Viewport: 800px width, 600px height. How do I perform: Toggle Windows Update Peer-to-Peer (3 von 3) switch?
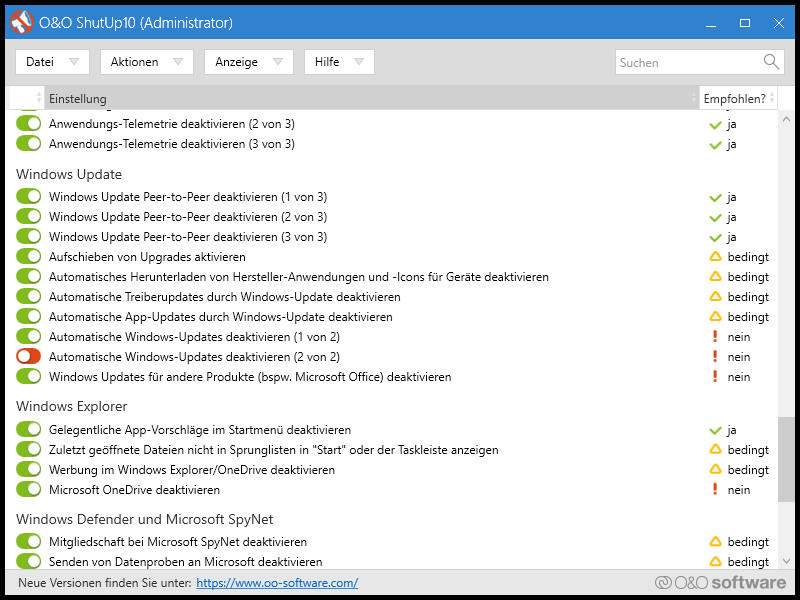(29, 237)
